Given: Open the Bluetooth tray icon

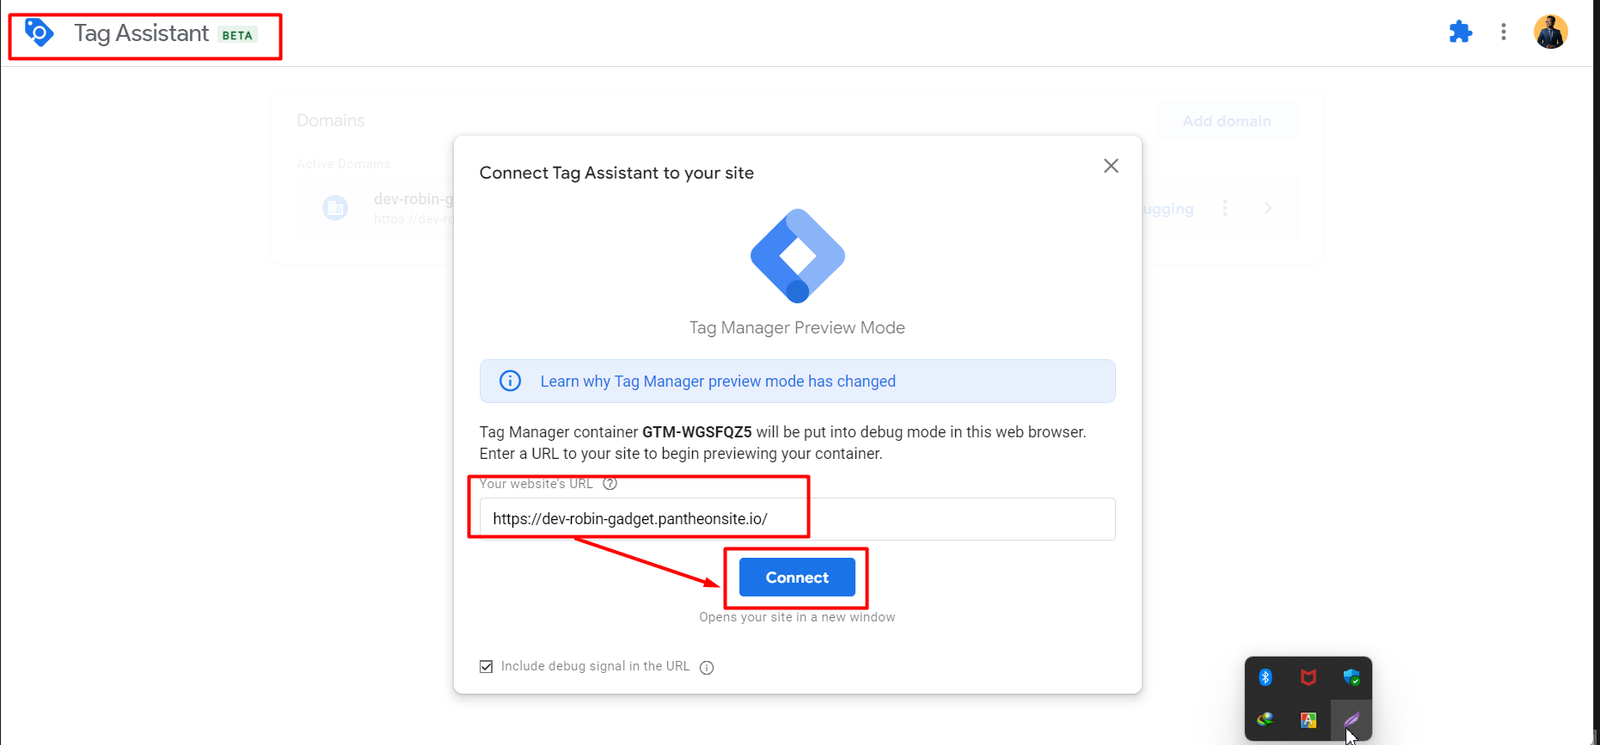Looking at the screenshot, I should click(x=1265, y=677).
